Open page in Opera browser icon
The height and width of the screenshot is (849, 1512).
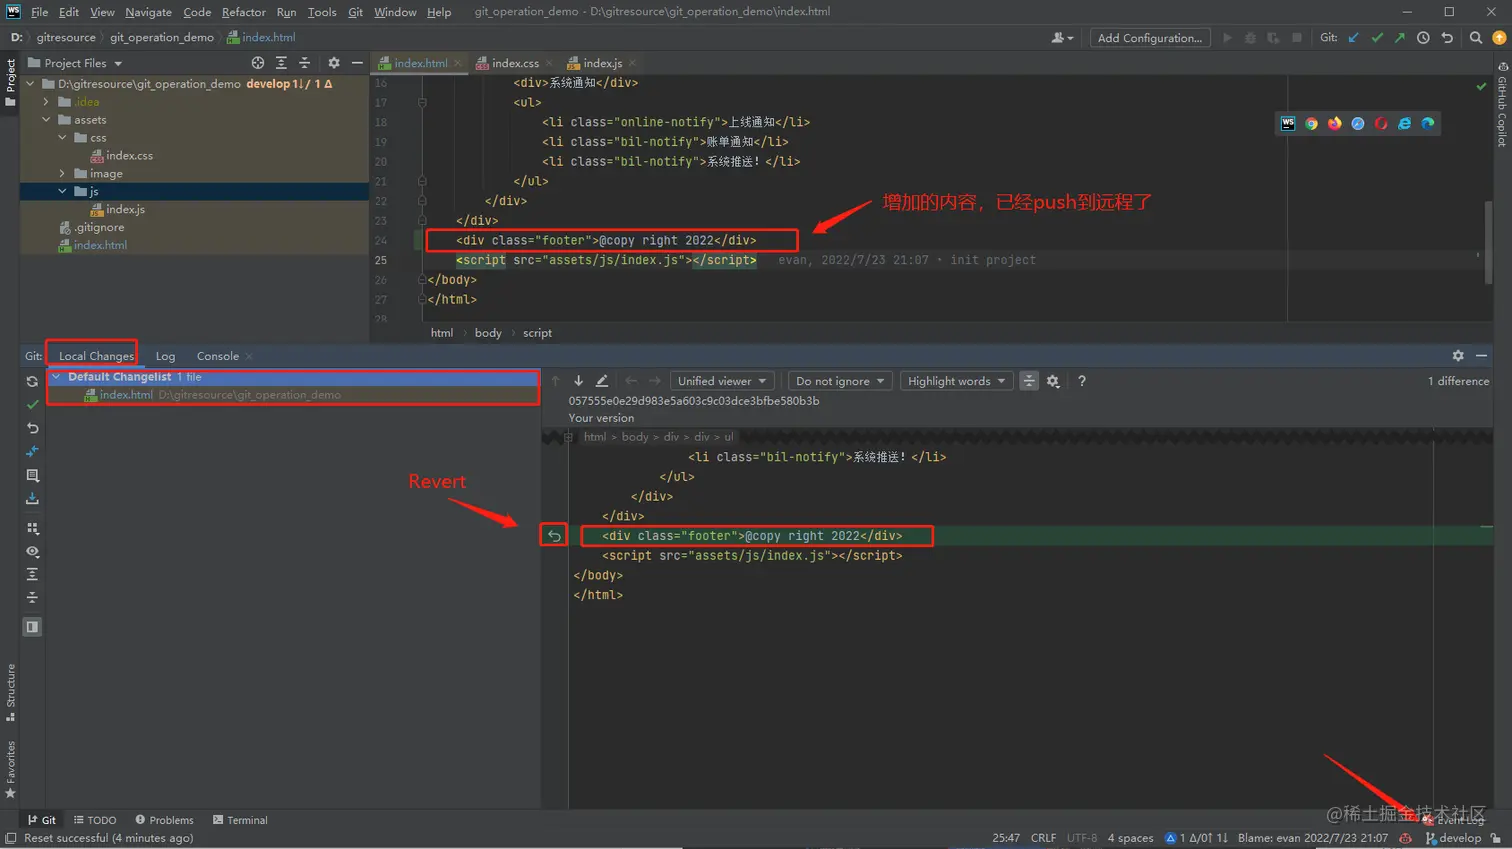coord(1381,123)
